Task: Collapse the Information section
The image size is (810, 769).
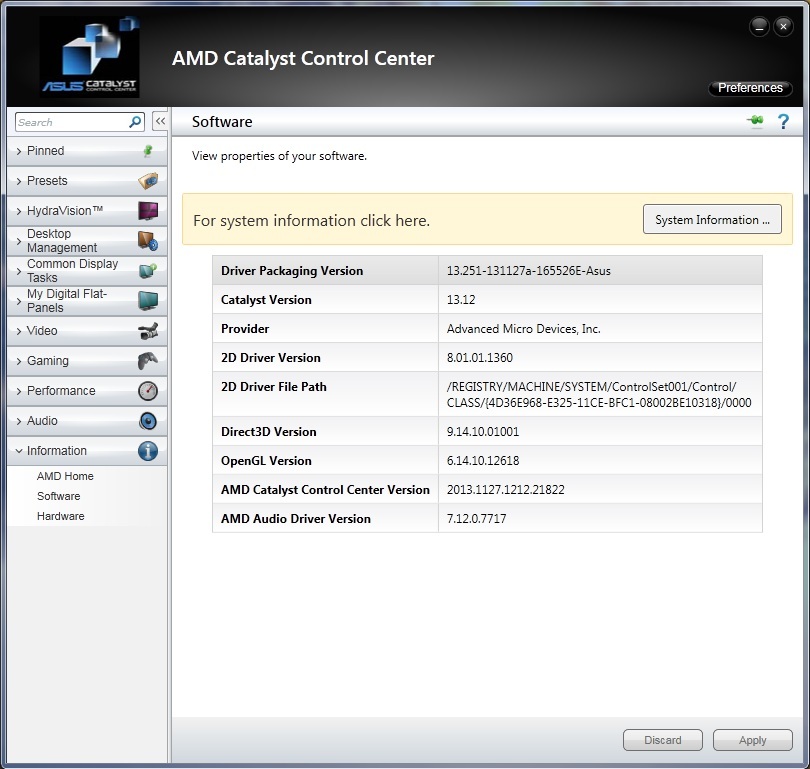Action: pos(87,450)
